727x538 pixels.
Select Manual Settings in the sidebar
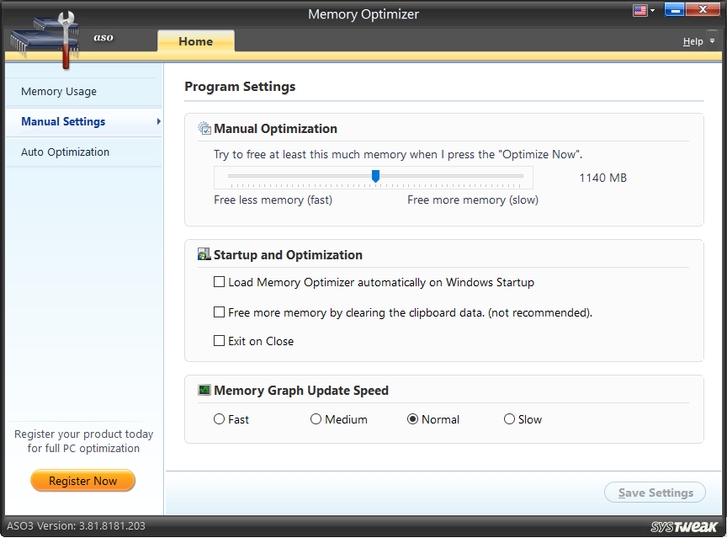coord(84,122)
